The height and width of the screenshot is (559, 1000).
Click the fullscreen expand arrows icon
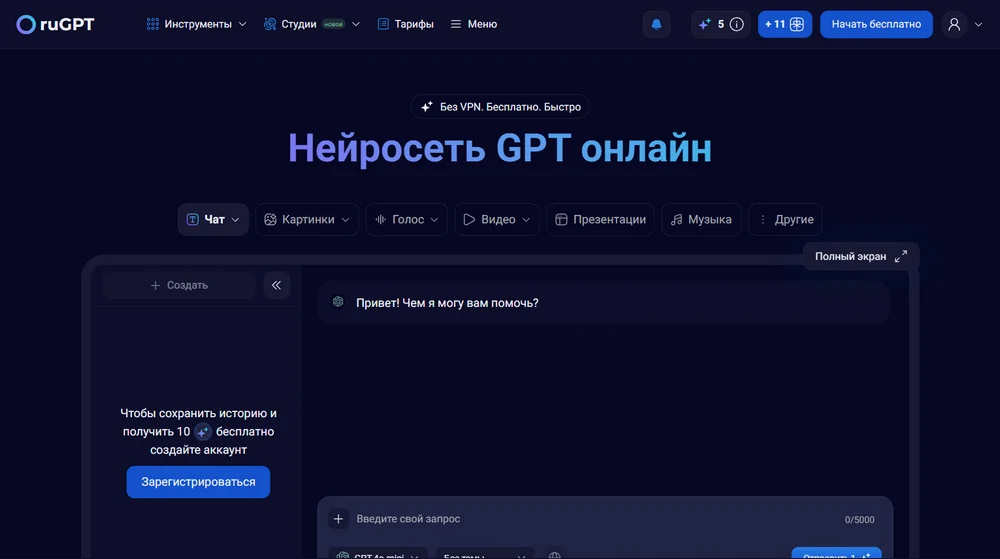[901, 256]
